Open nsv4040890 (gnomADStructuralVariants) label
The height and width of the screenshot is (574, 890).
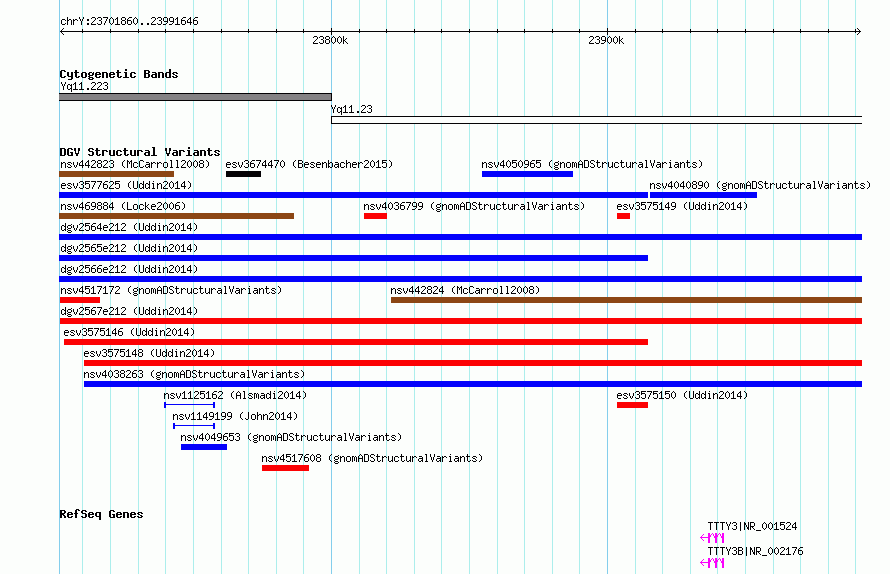click(x=760, y=185)
